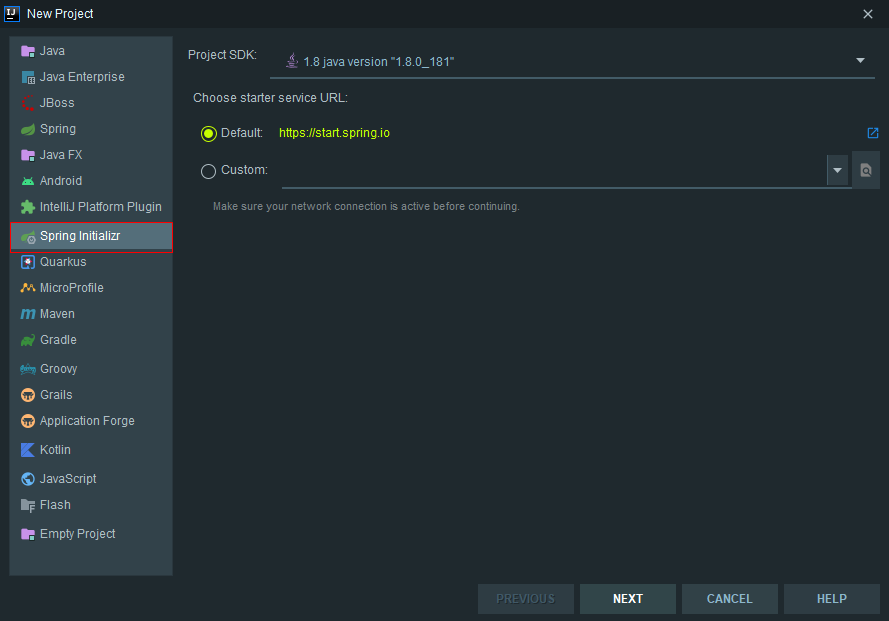Choose Java Enterprise project type label
The image size is (889, 621).
click(82, 77)
